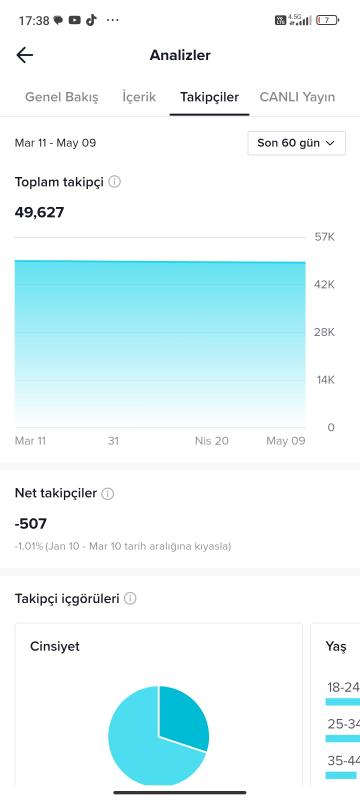Tap the signal strength bars icon

point(305,21)
